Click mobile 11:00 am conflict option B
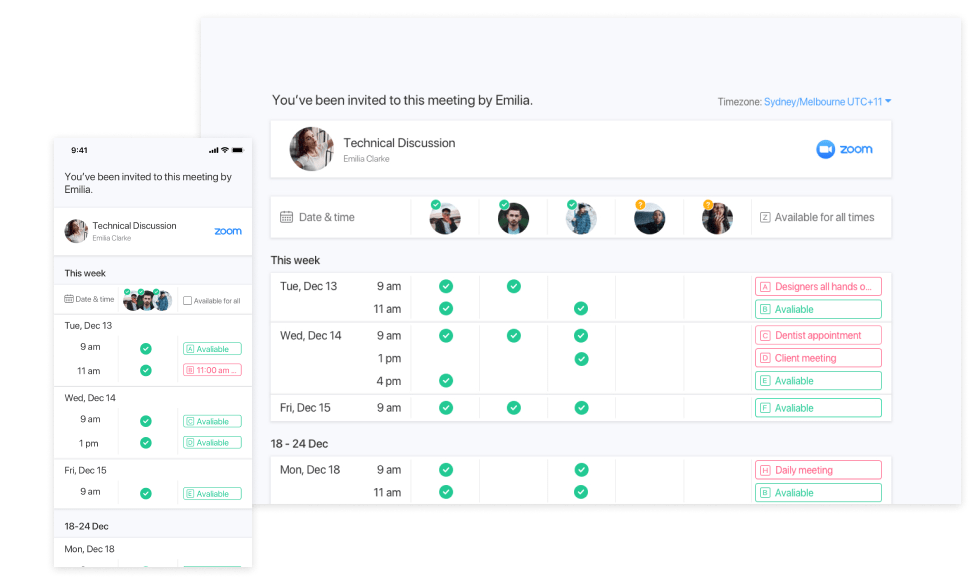This screenshot has height=578, width=970. pyautogui.click(x=212, y=370)
